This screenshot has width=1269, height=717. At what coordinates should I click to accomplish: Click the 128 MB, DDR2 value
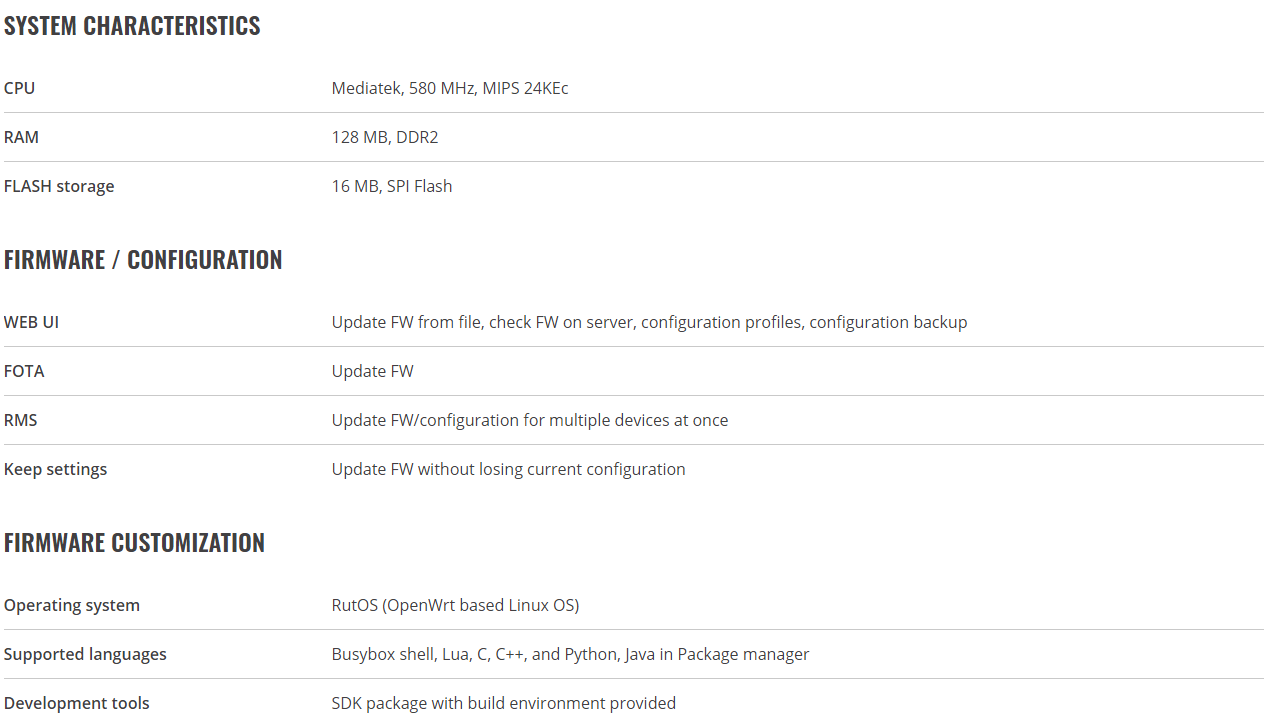click(385, 137)
